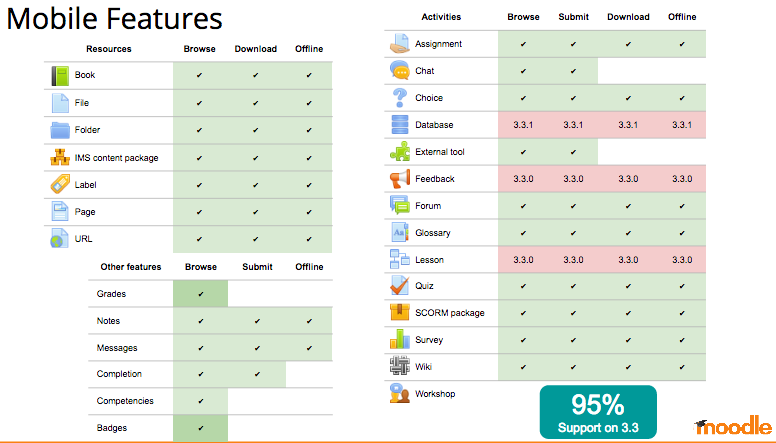This screenshot has height=443, width=776.
Task: Click the Label tag icon
Action: pyautogui.click(x=60, y=184)
